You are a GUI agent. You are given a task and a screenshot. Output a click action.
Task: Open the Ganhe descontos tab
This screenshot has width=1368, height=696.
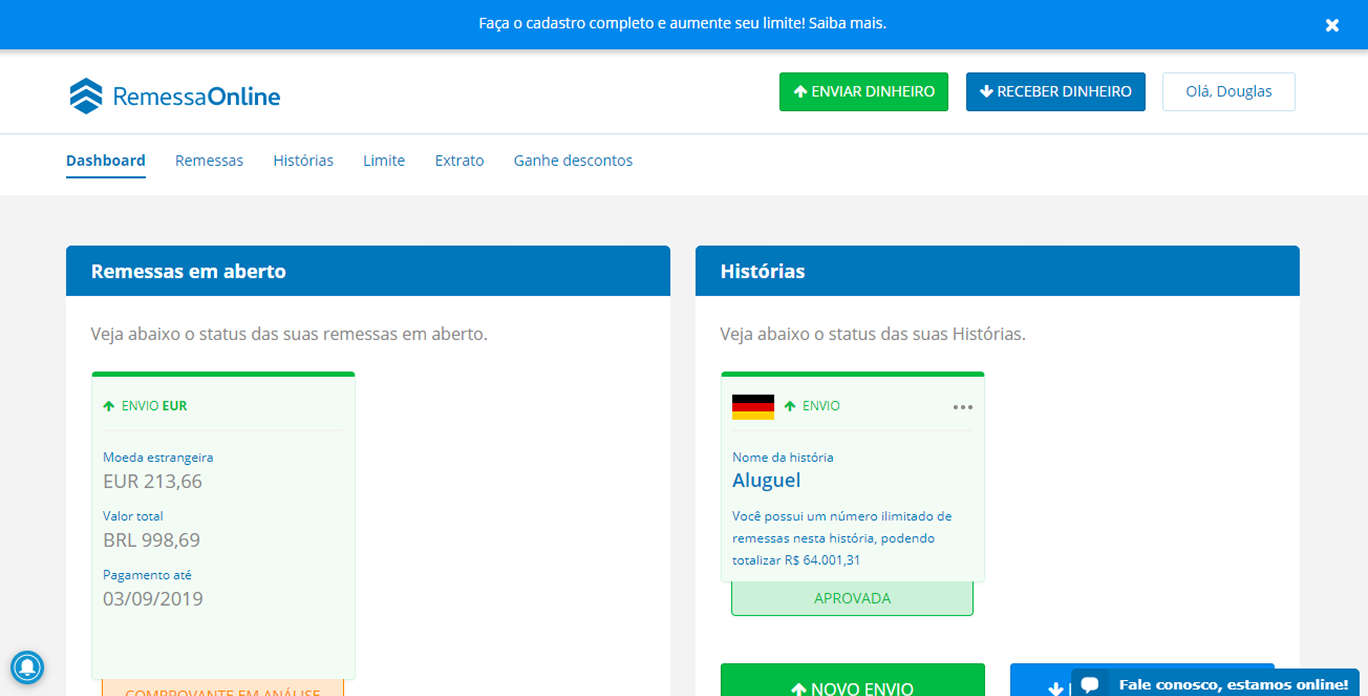[x=573, y=160]
